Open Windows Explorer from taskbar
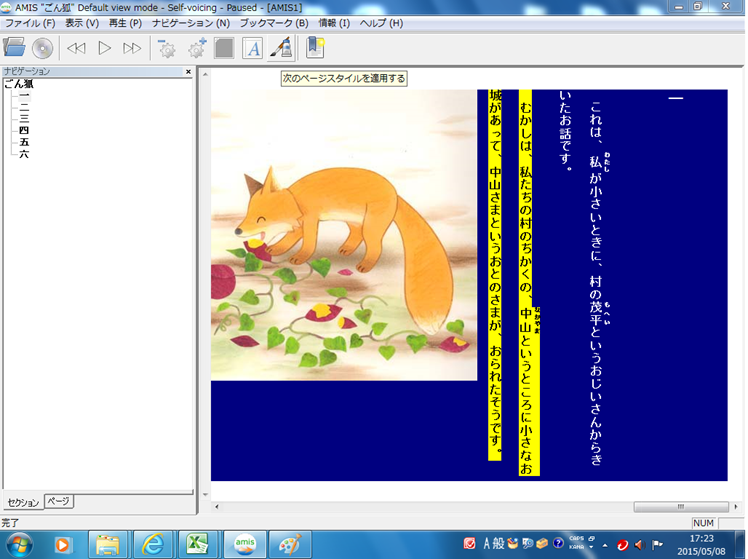 107,545
